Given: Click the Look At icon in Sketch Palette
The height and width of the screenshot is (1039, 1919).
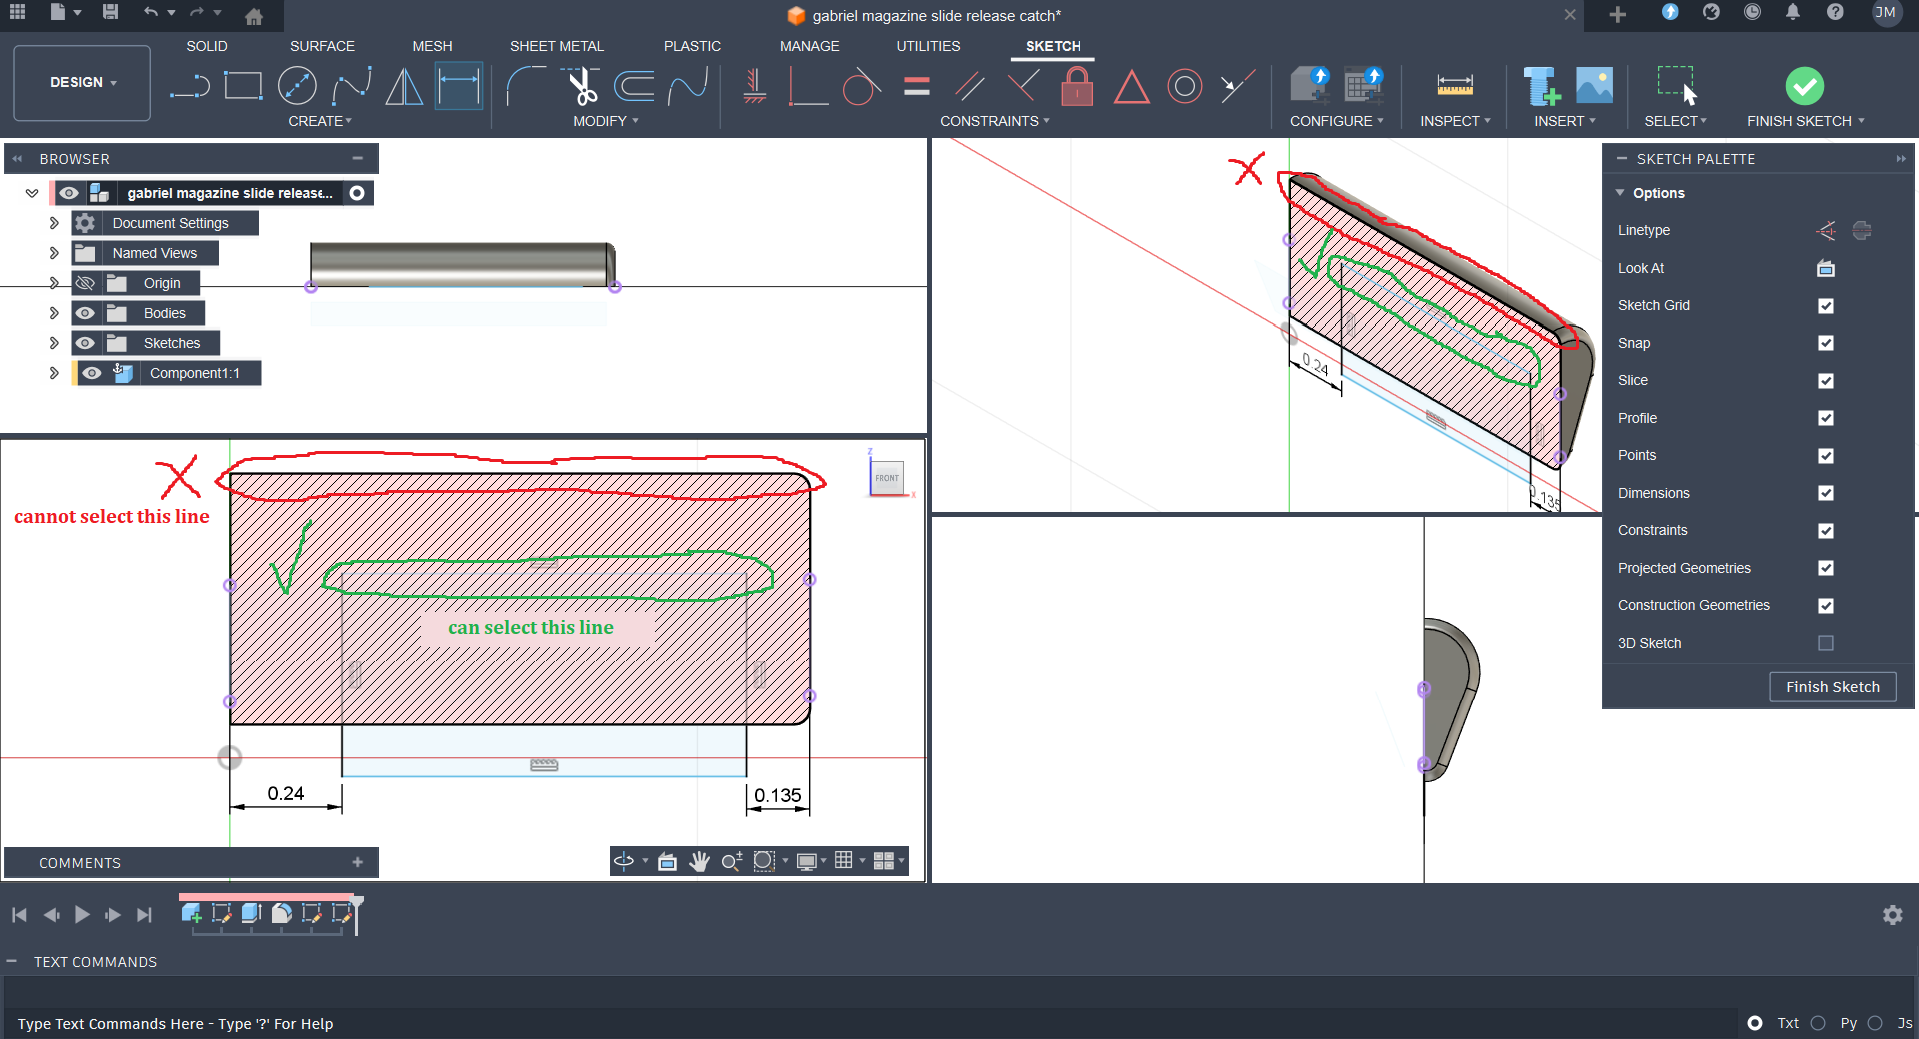Looking at the screenshot, I should click(1825, 268).
